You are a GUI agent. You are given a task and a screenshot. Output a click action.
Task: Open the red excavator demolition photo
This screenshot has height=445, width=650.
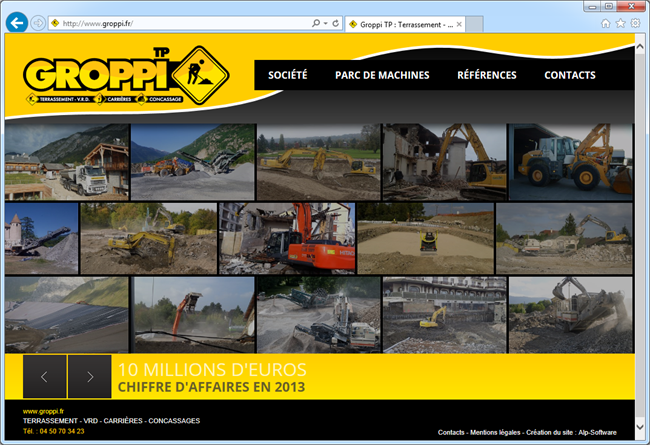[287, 238]
